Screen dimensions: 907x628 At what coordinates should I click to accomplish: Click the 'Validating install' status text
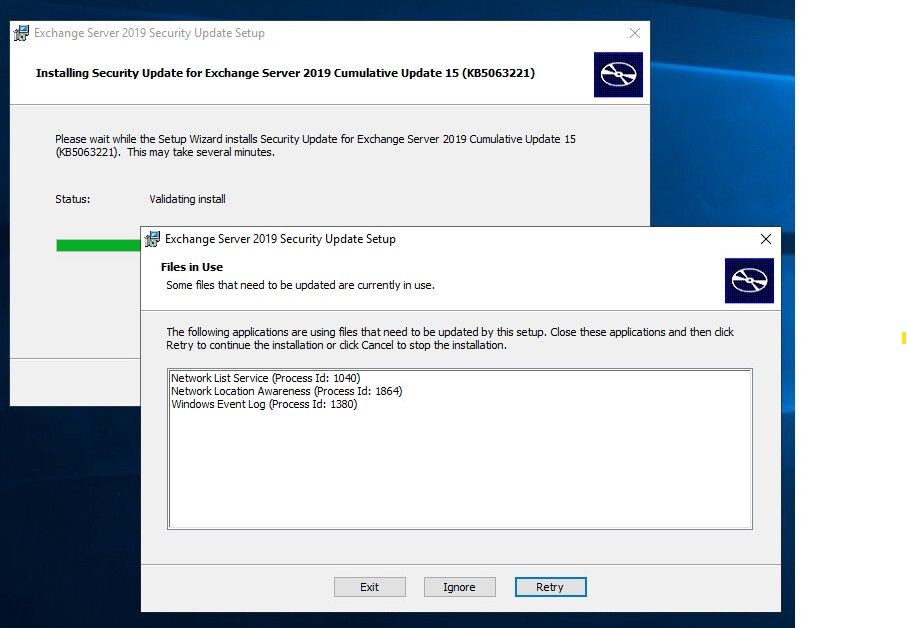coord(187,199)
